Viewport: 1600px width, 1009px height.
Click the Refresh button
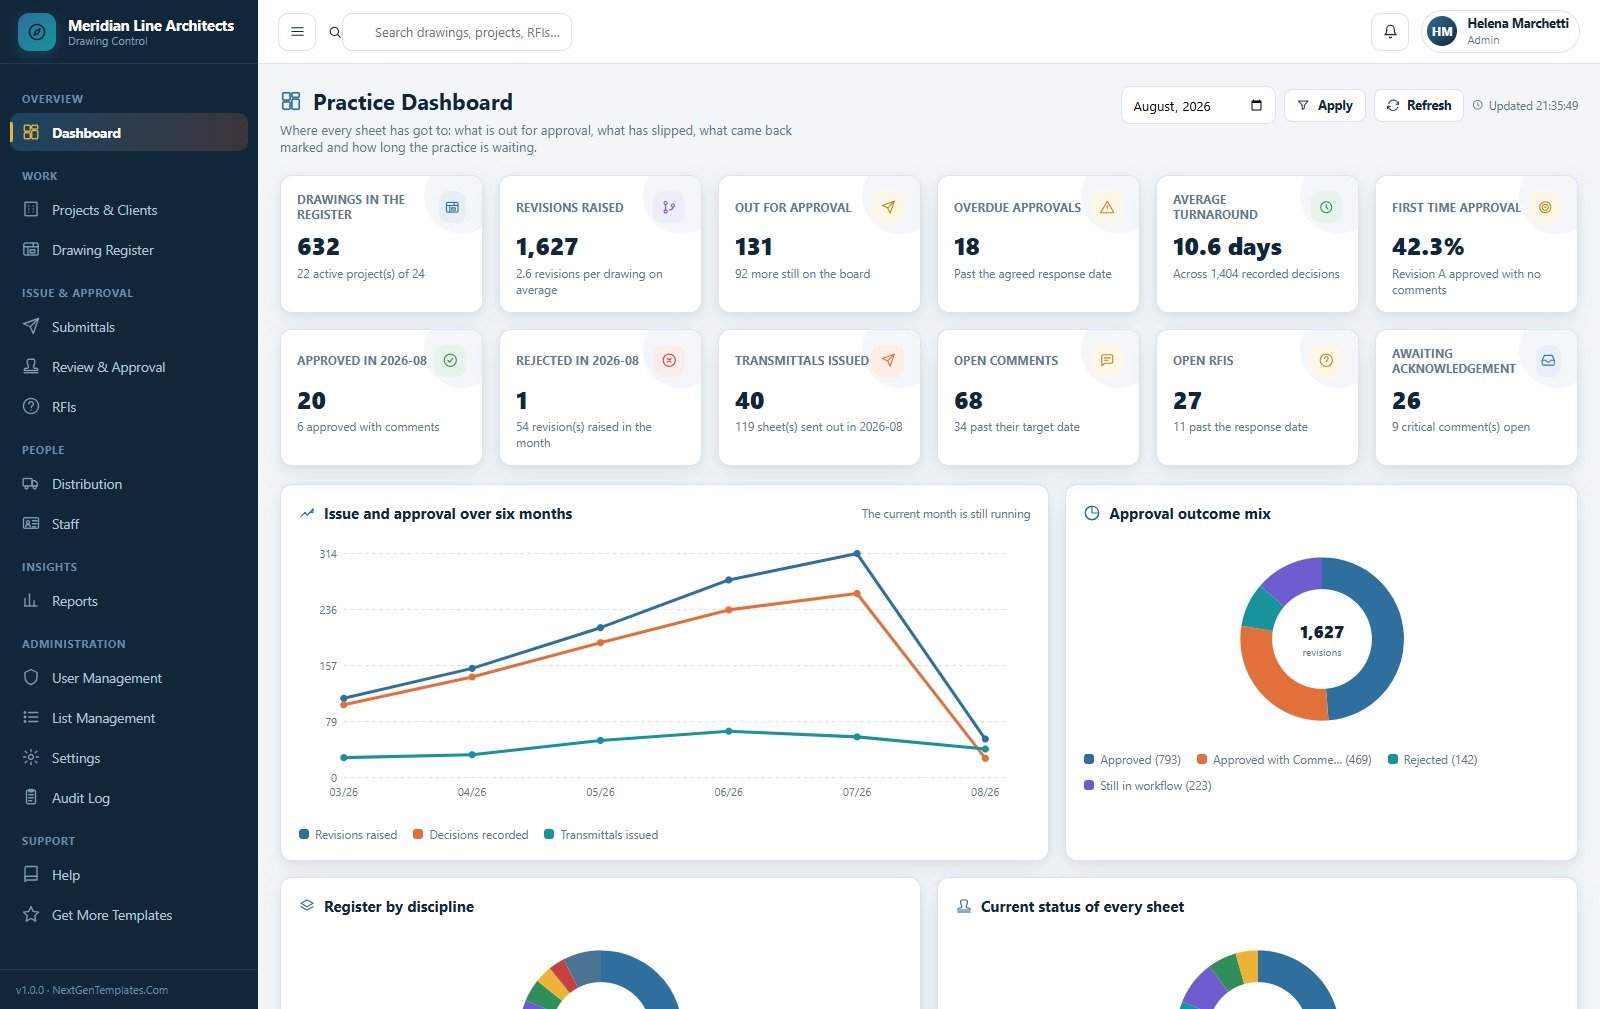tap(1418, 106)
